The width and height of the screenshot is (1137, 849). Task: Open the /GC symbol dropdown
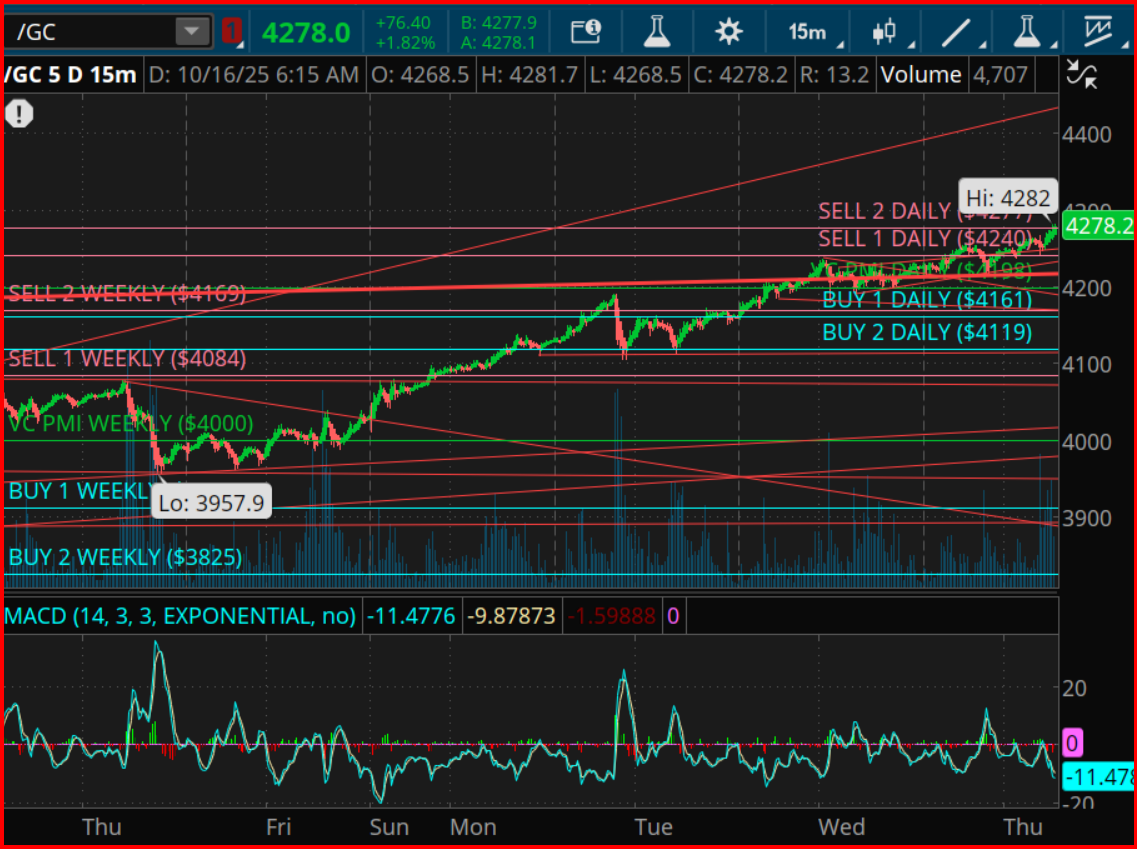tap(190, 30)
